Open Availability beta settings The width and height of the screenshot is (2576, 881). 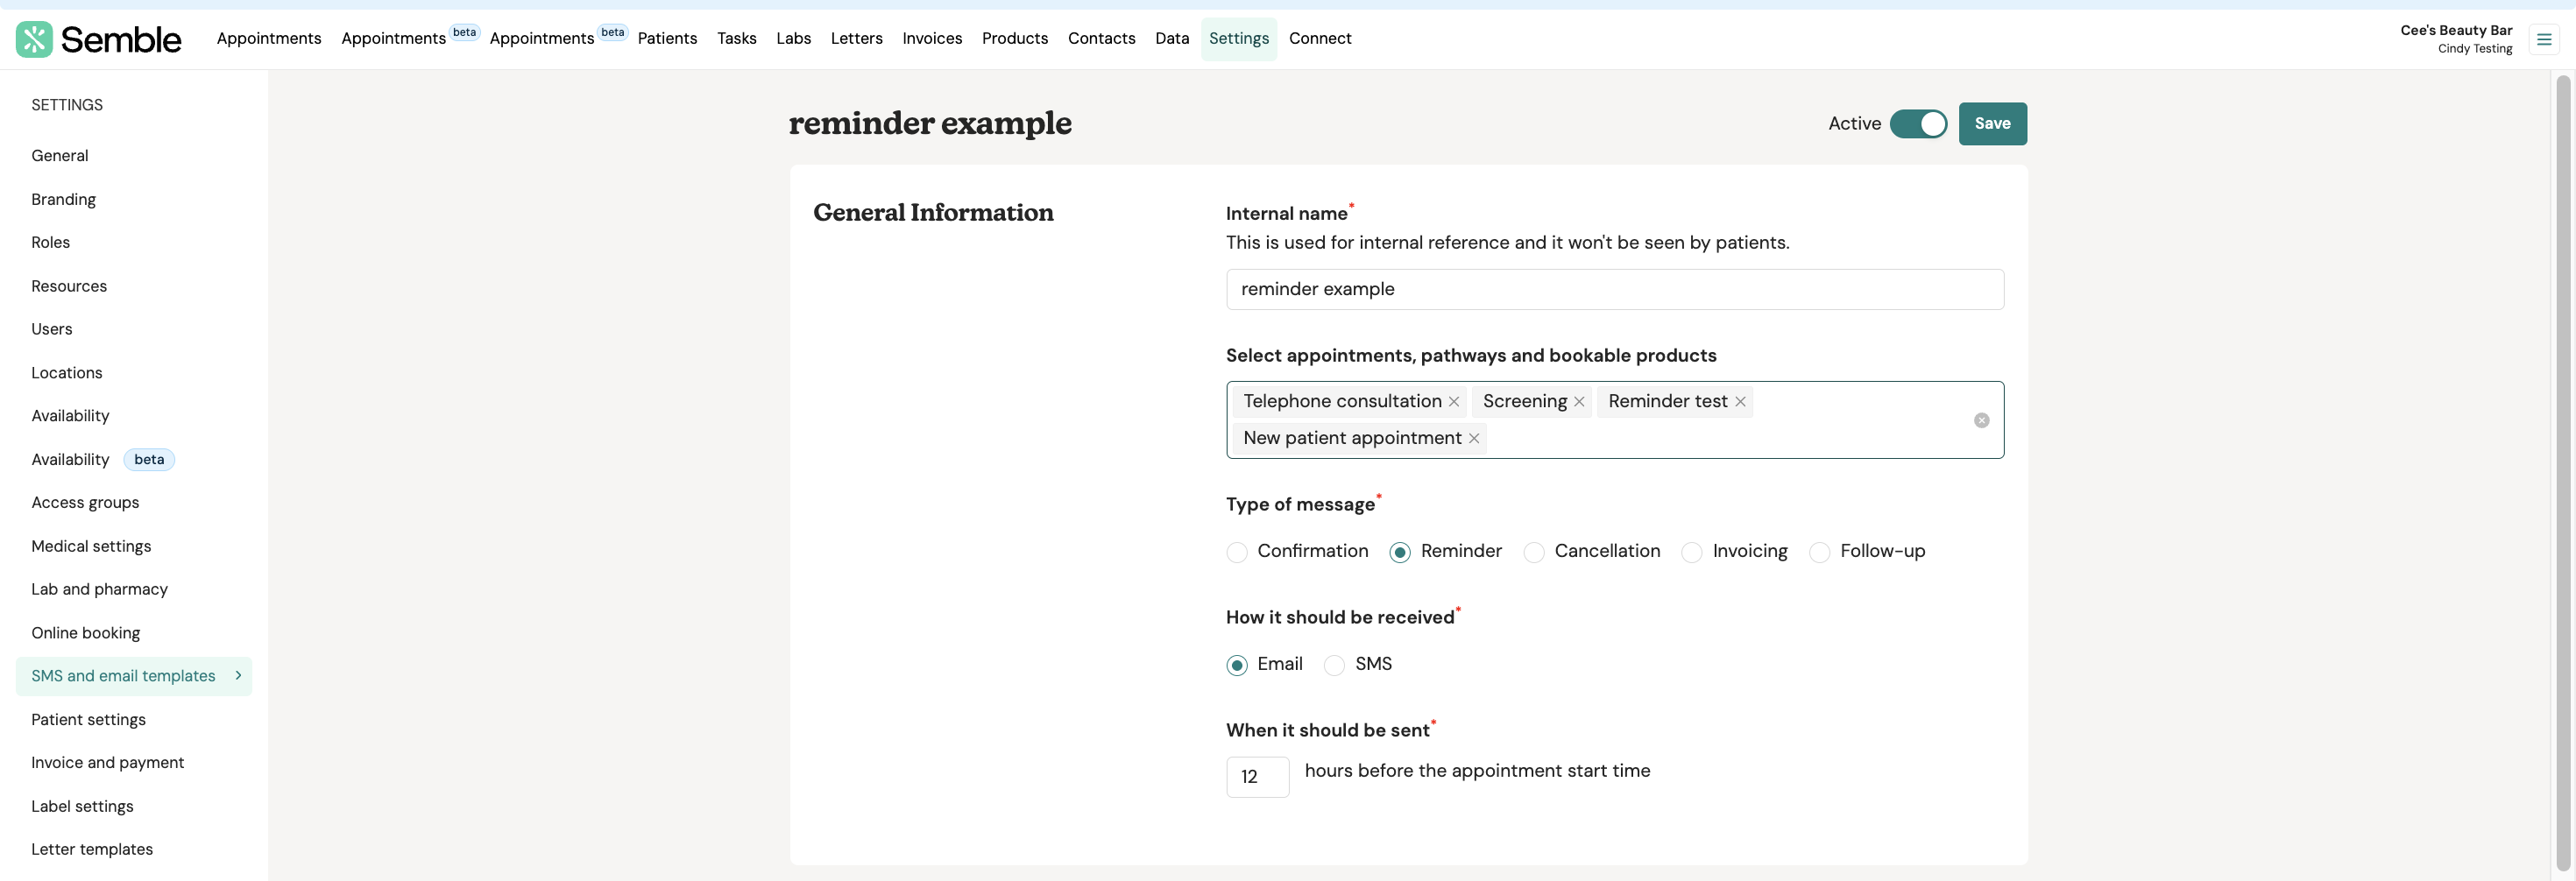point(103,460)
